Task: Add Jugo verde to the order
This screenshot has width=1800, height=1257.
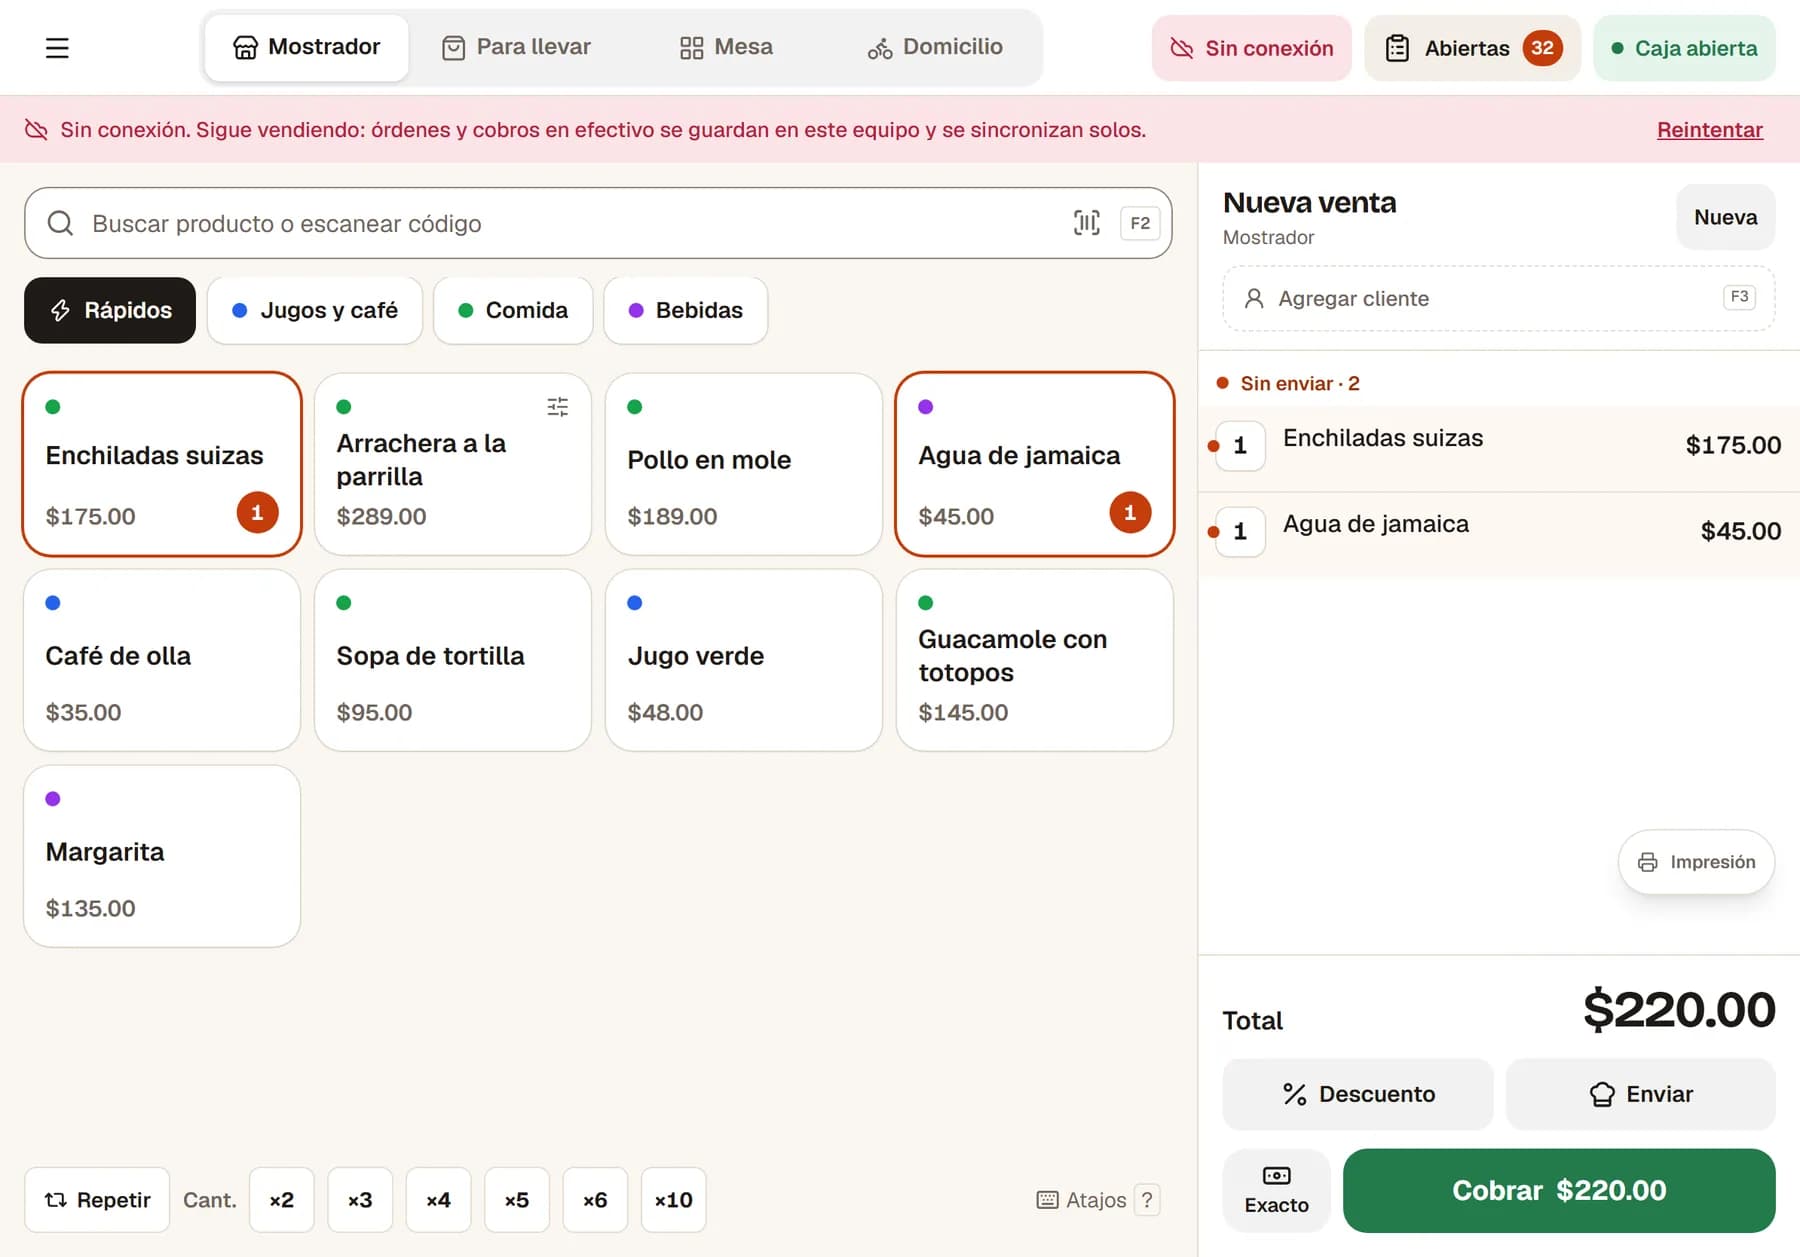Action: pos(744,660)
